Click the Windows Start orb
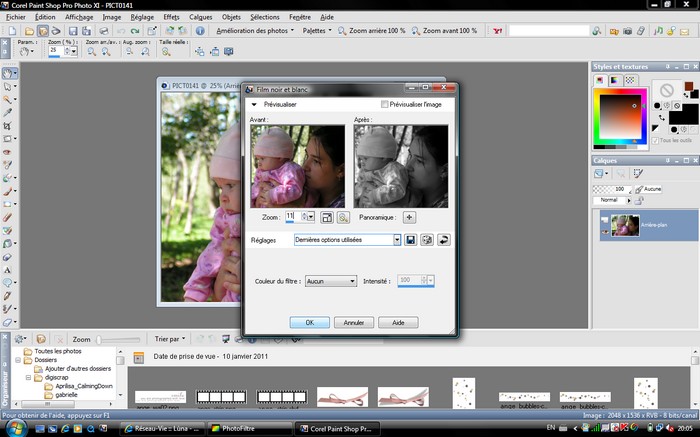The width and height of the screenshot is (700, 437). [x=16, y=428]
